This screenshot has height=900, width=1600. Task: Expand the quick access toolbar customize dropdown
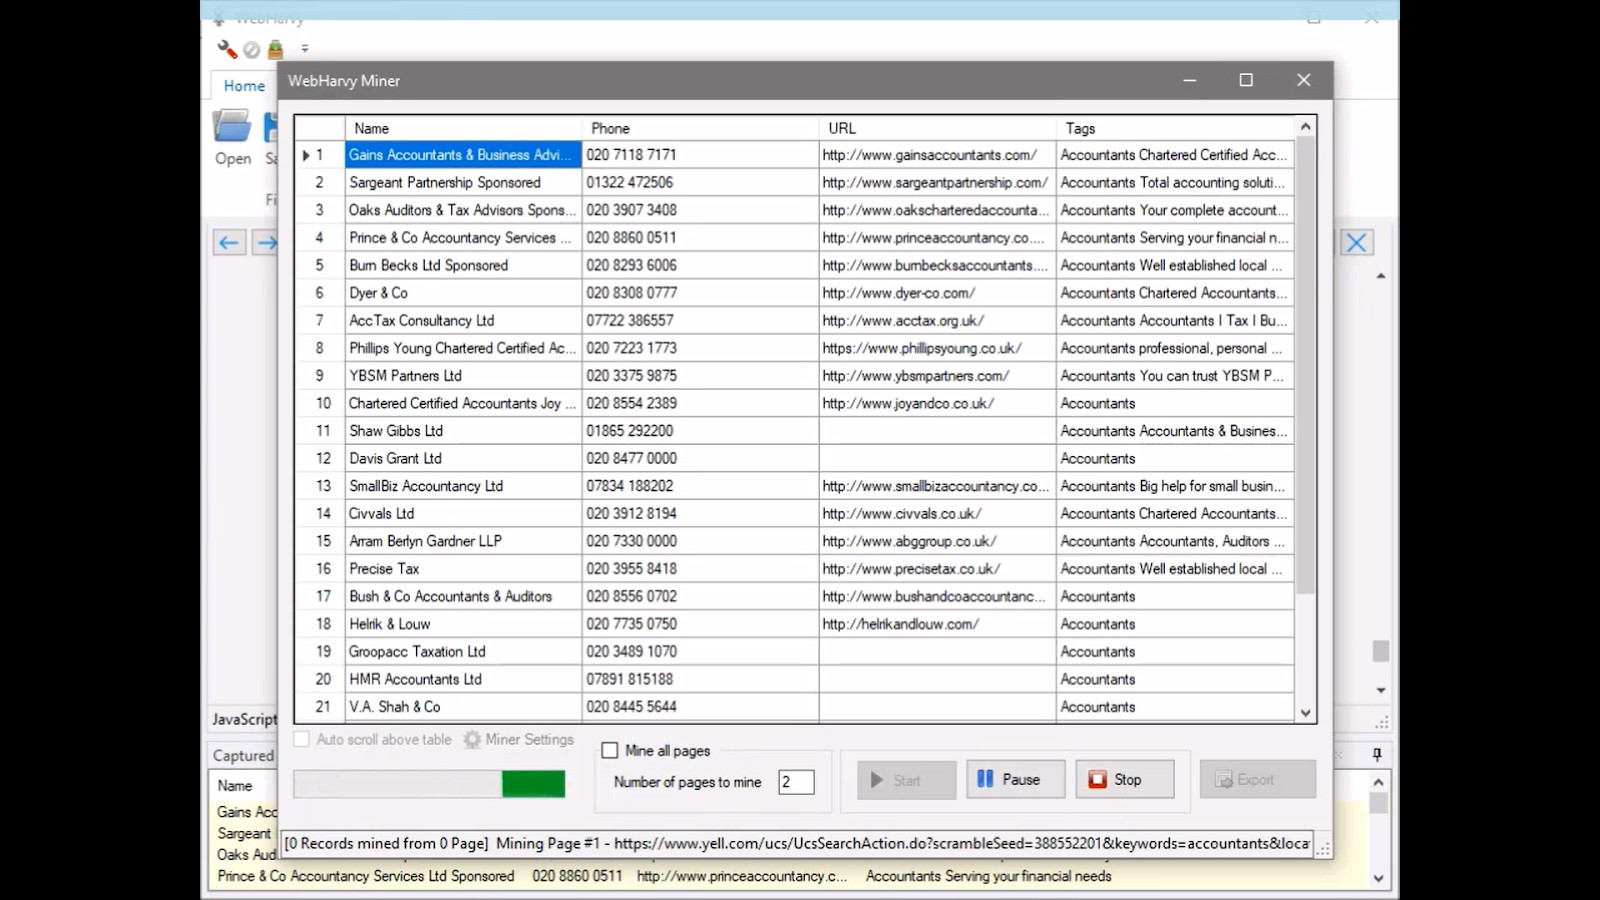tap(305, 49)
